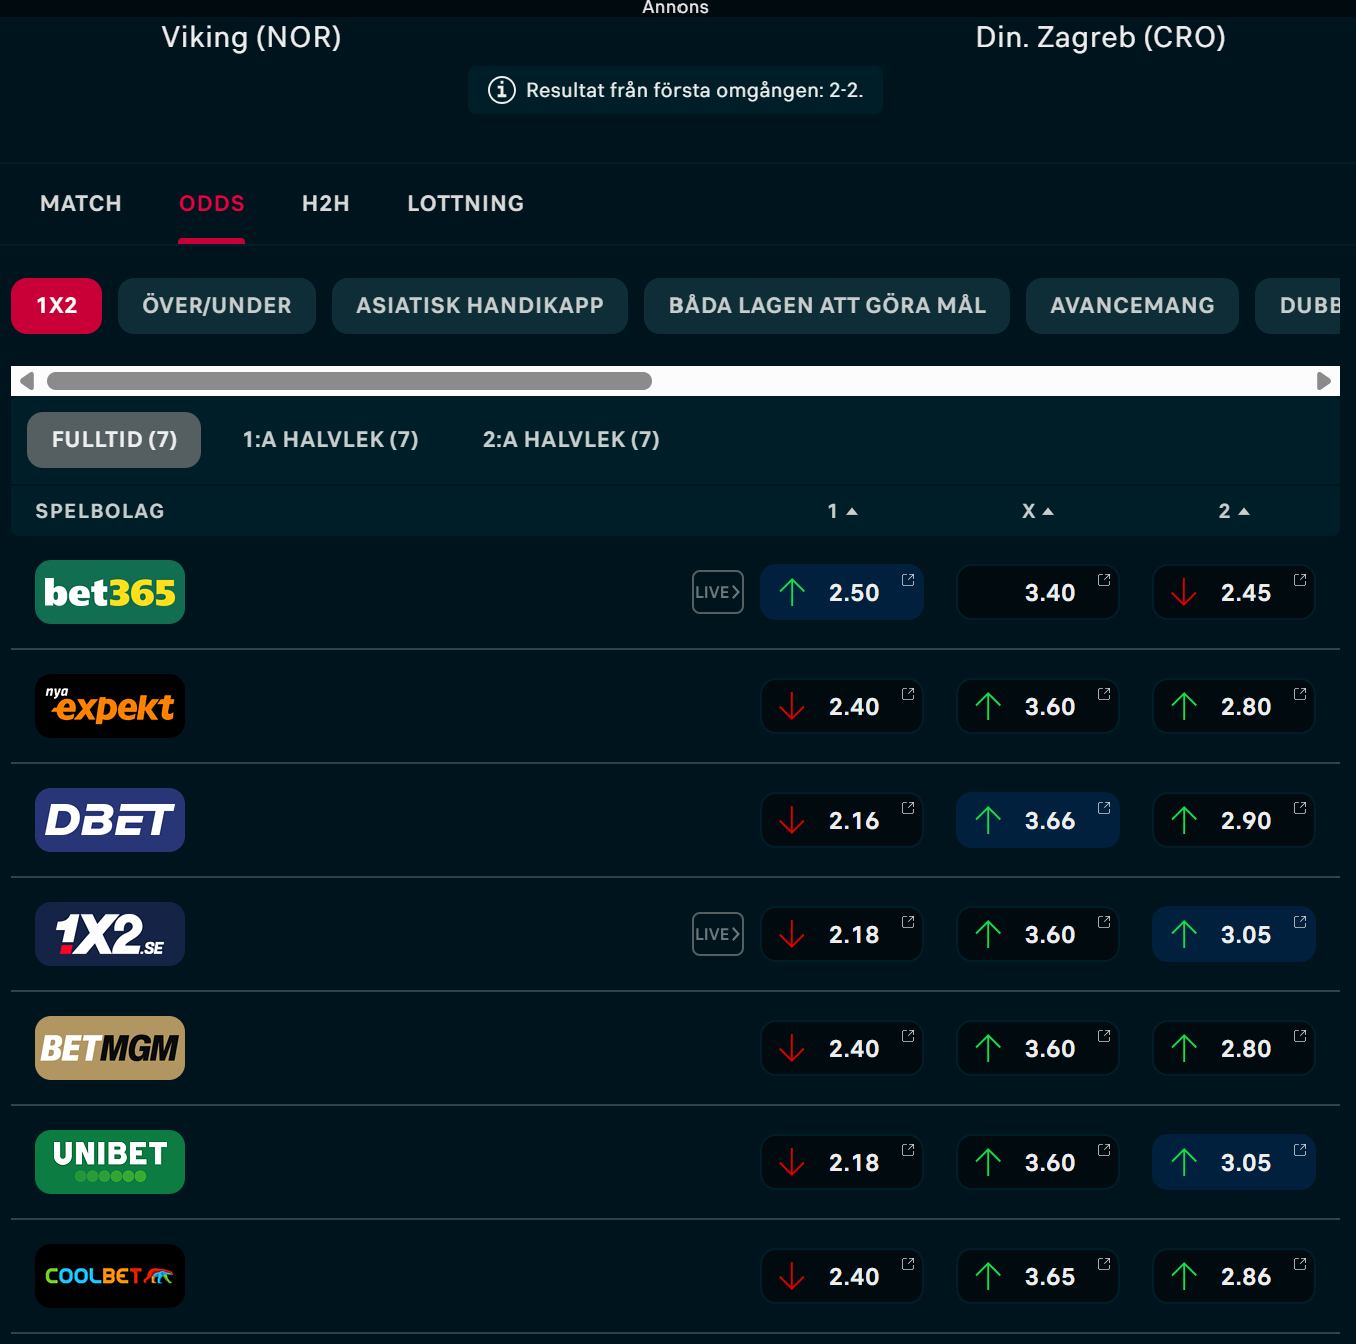Show 1:A HALVLEK (7) odds
The height and width of the screenshot is (1344, 1356).
point(331,440)
